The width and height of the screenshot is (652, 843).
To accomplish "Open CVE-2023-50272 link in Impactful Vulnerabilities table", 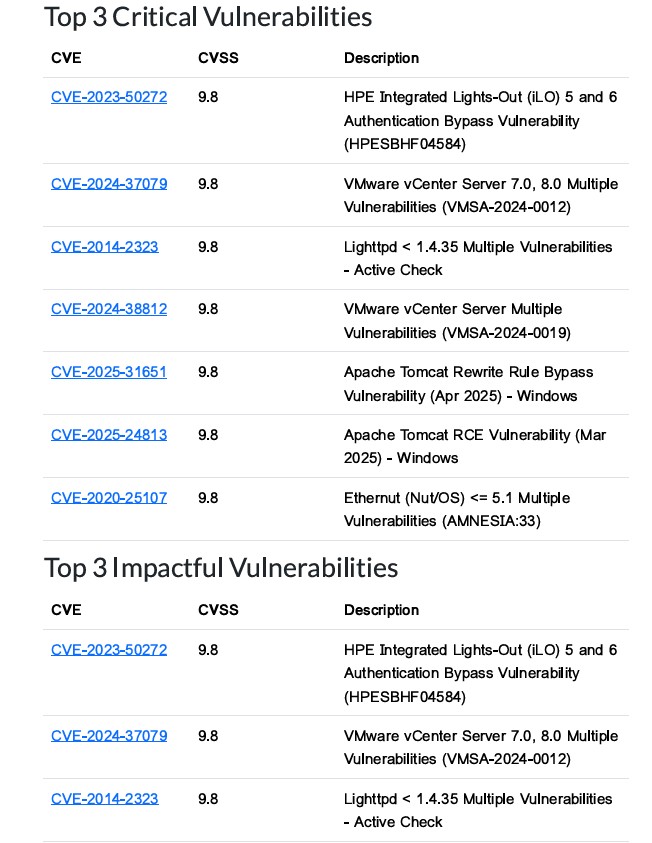I will [x=109, y=650].
